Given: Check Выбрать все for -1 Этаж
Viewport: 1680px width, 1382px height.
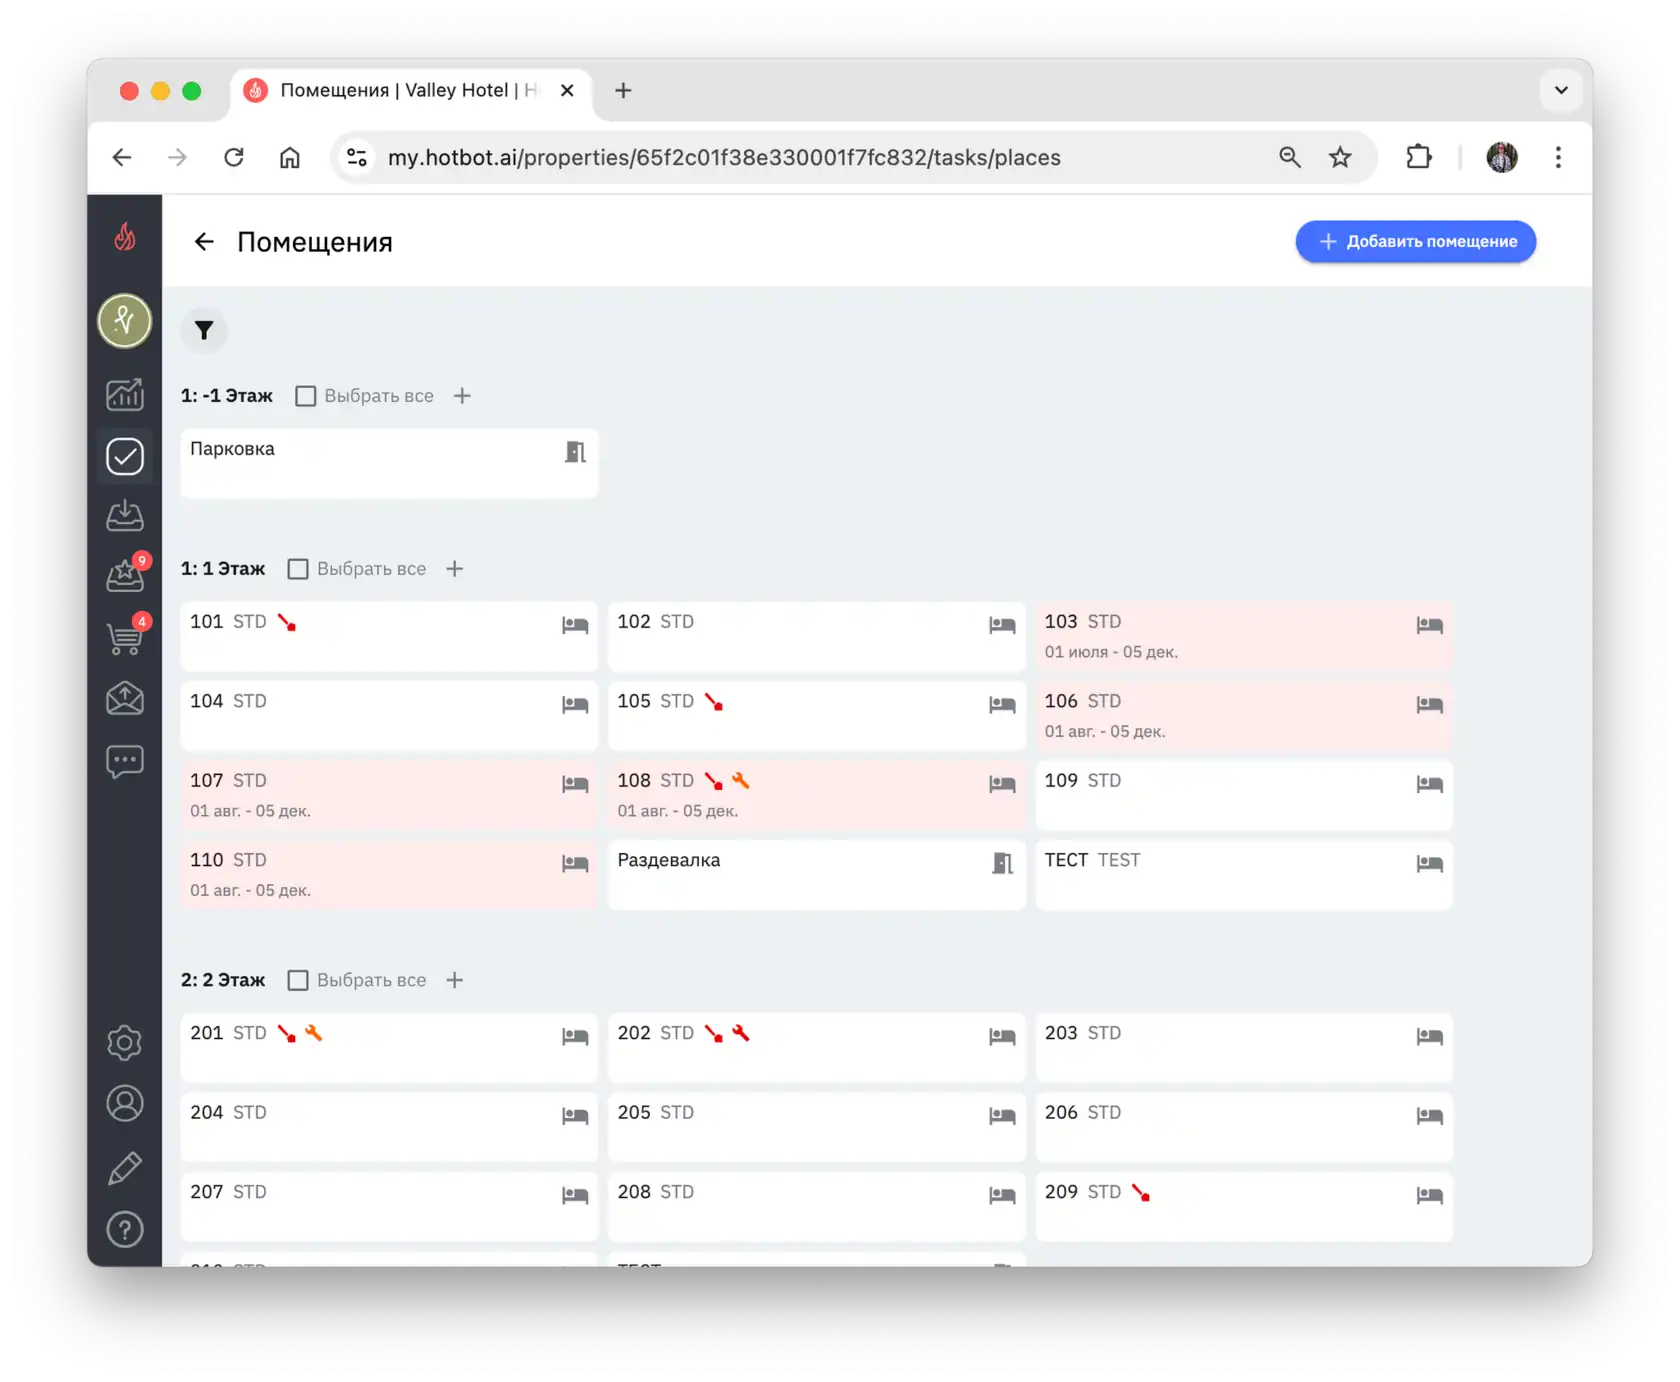Looking at the screenshot, I should pos(306,396).
